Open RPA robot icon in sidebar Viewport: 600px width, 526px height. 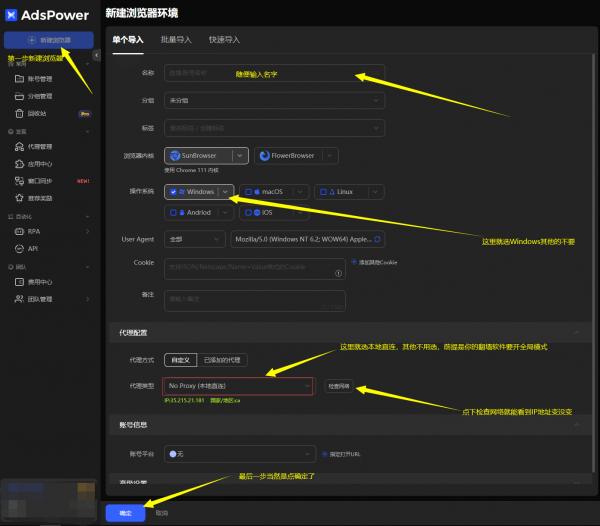click(19, 231)
